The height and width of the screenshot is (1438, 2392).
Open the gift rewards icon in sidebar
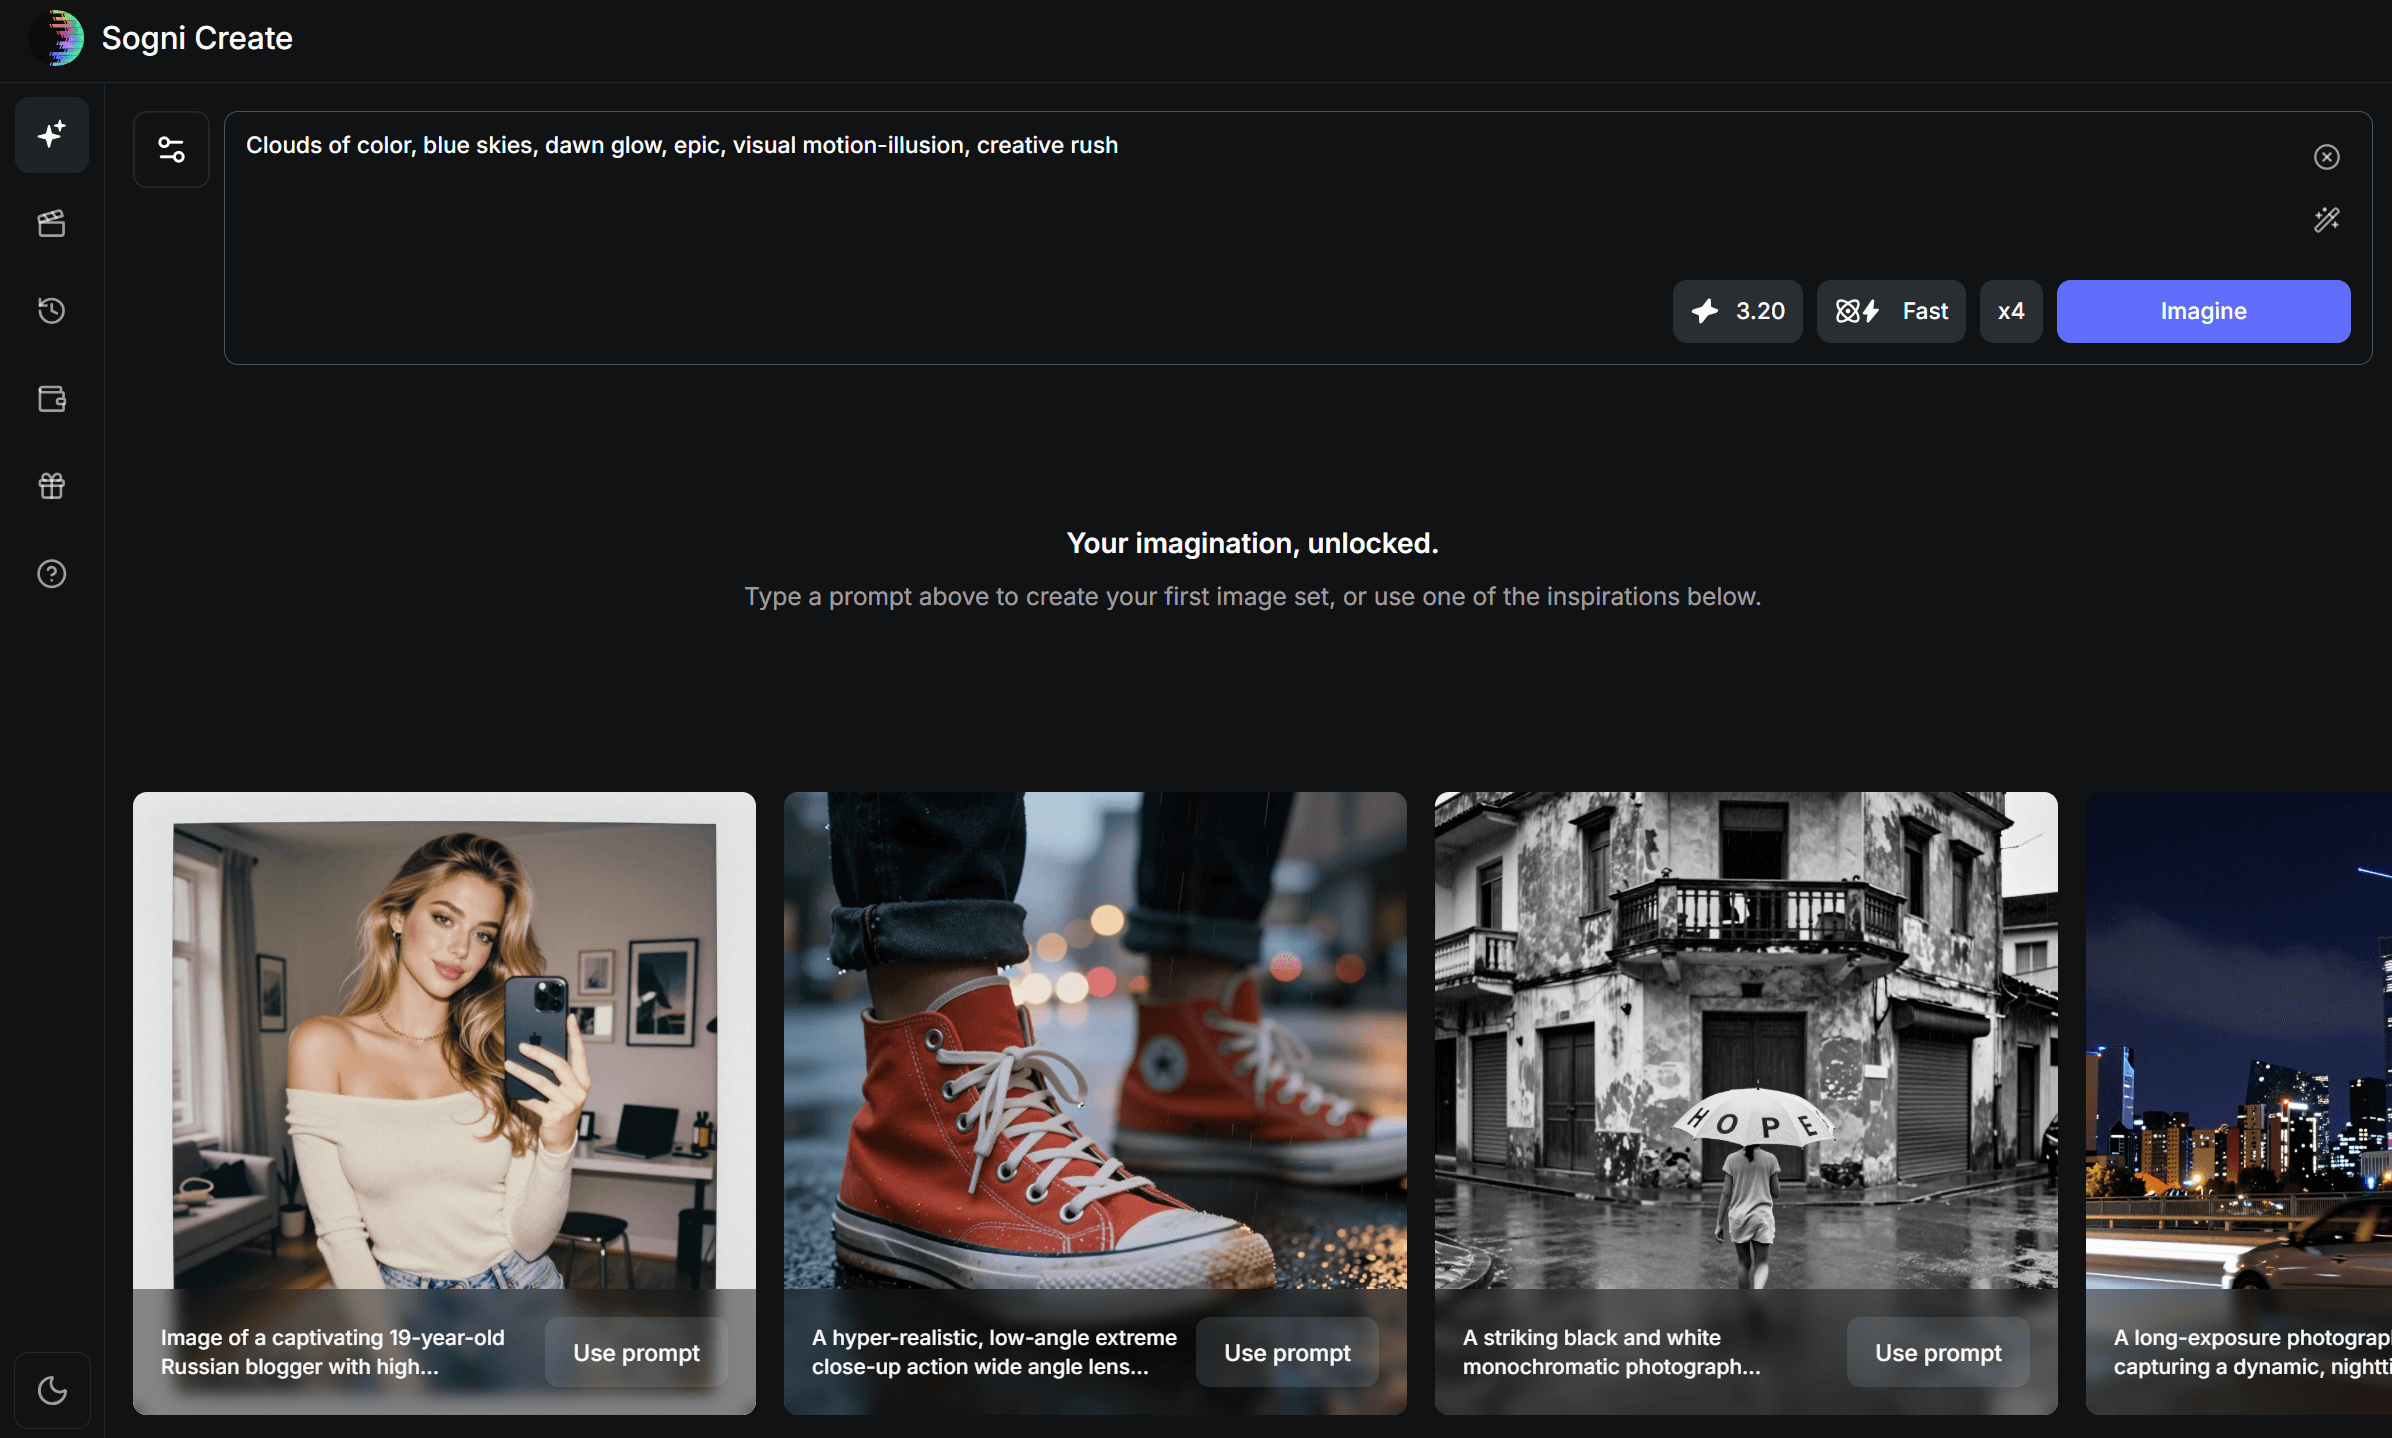tap(52, 486)
